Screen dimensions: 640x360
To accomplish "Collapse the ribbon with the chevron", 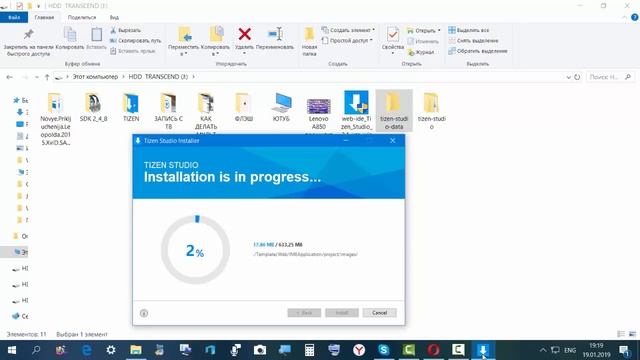I will tap(624, 18).
